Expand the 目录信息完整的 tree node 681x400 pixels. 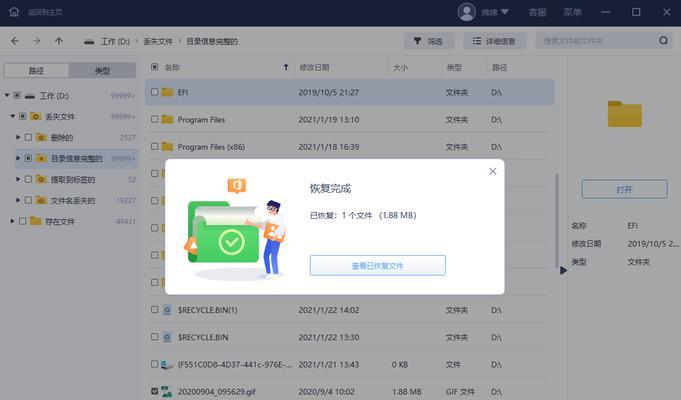click(x=18, y=158)
